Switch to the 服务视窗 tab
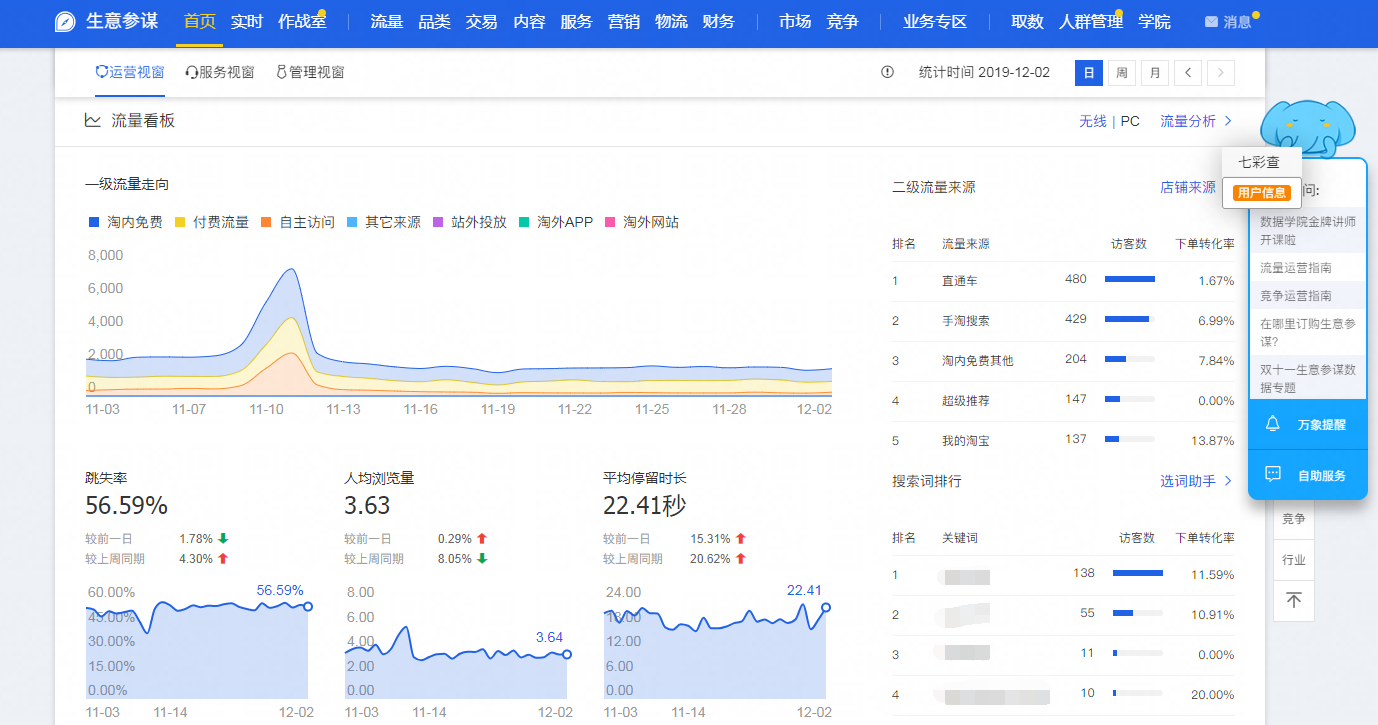 coord(220,72)
